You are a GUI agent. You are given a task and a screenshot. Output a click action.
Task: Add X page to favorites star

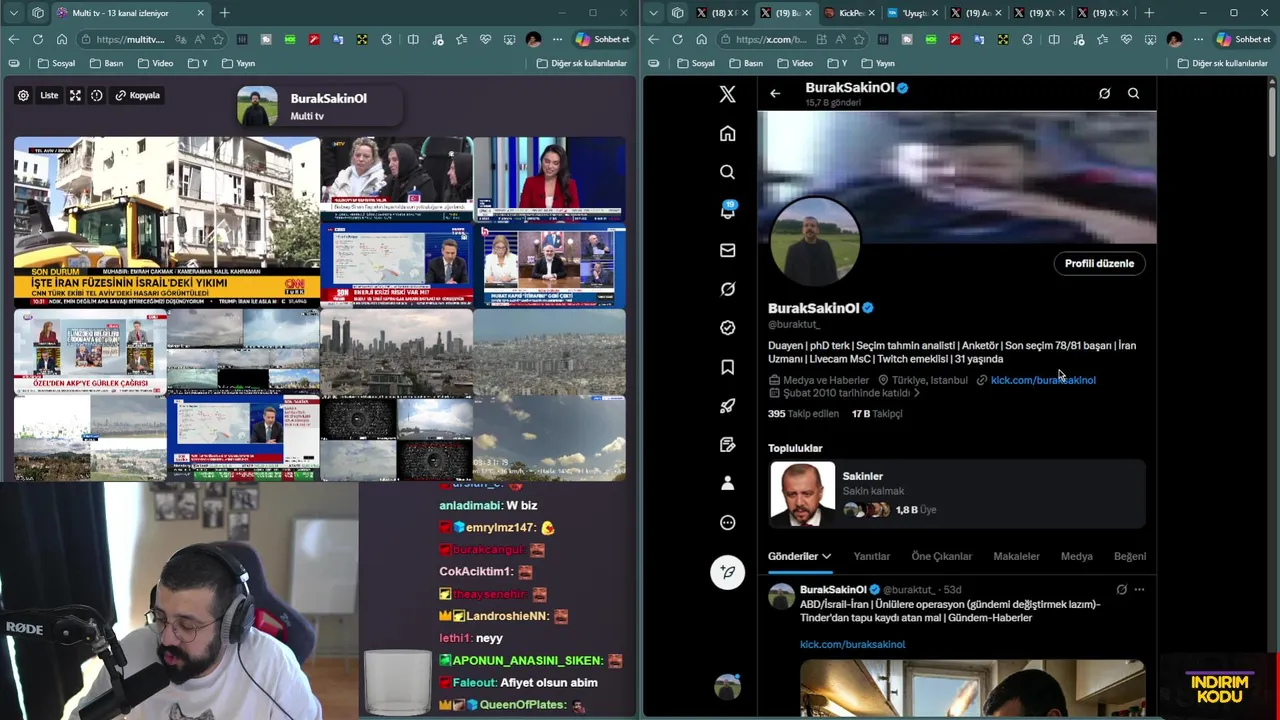[x=859, y=39]
